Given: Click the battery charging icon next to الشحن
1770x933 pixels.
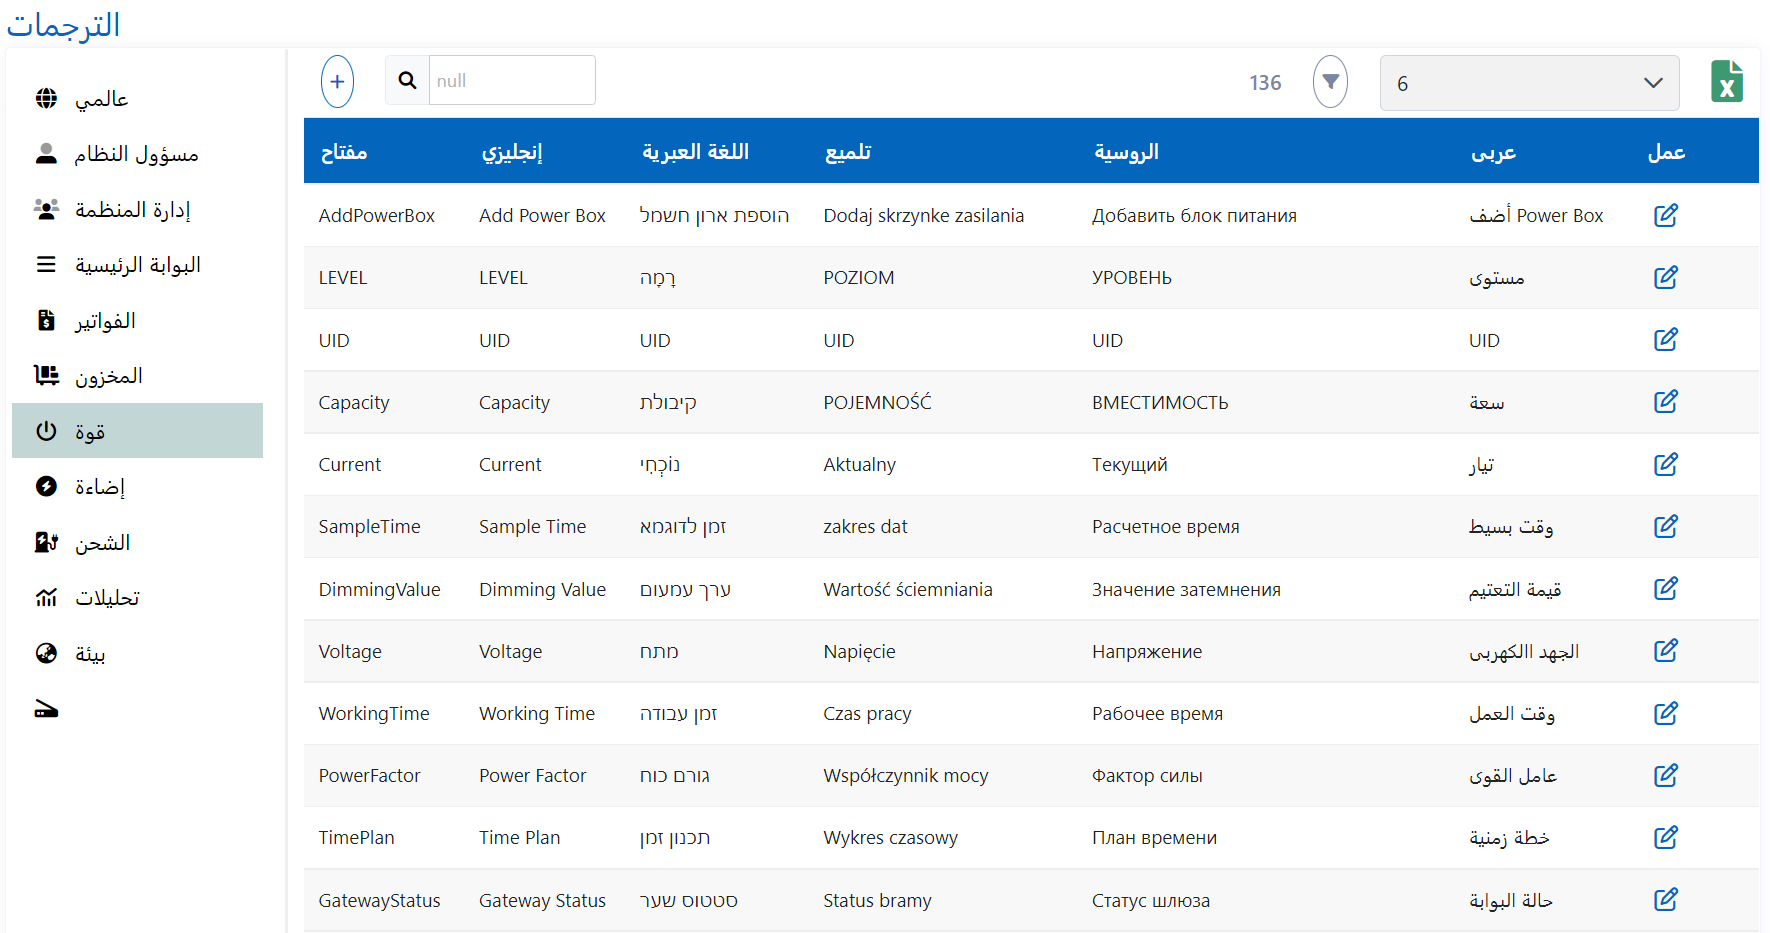Looking at the screenshot, I should (x=46, y=542).
